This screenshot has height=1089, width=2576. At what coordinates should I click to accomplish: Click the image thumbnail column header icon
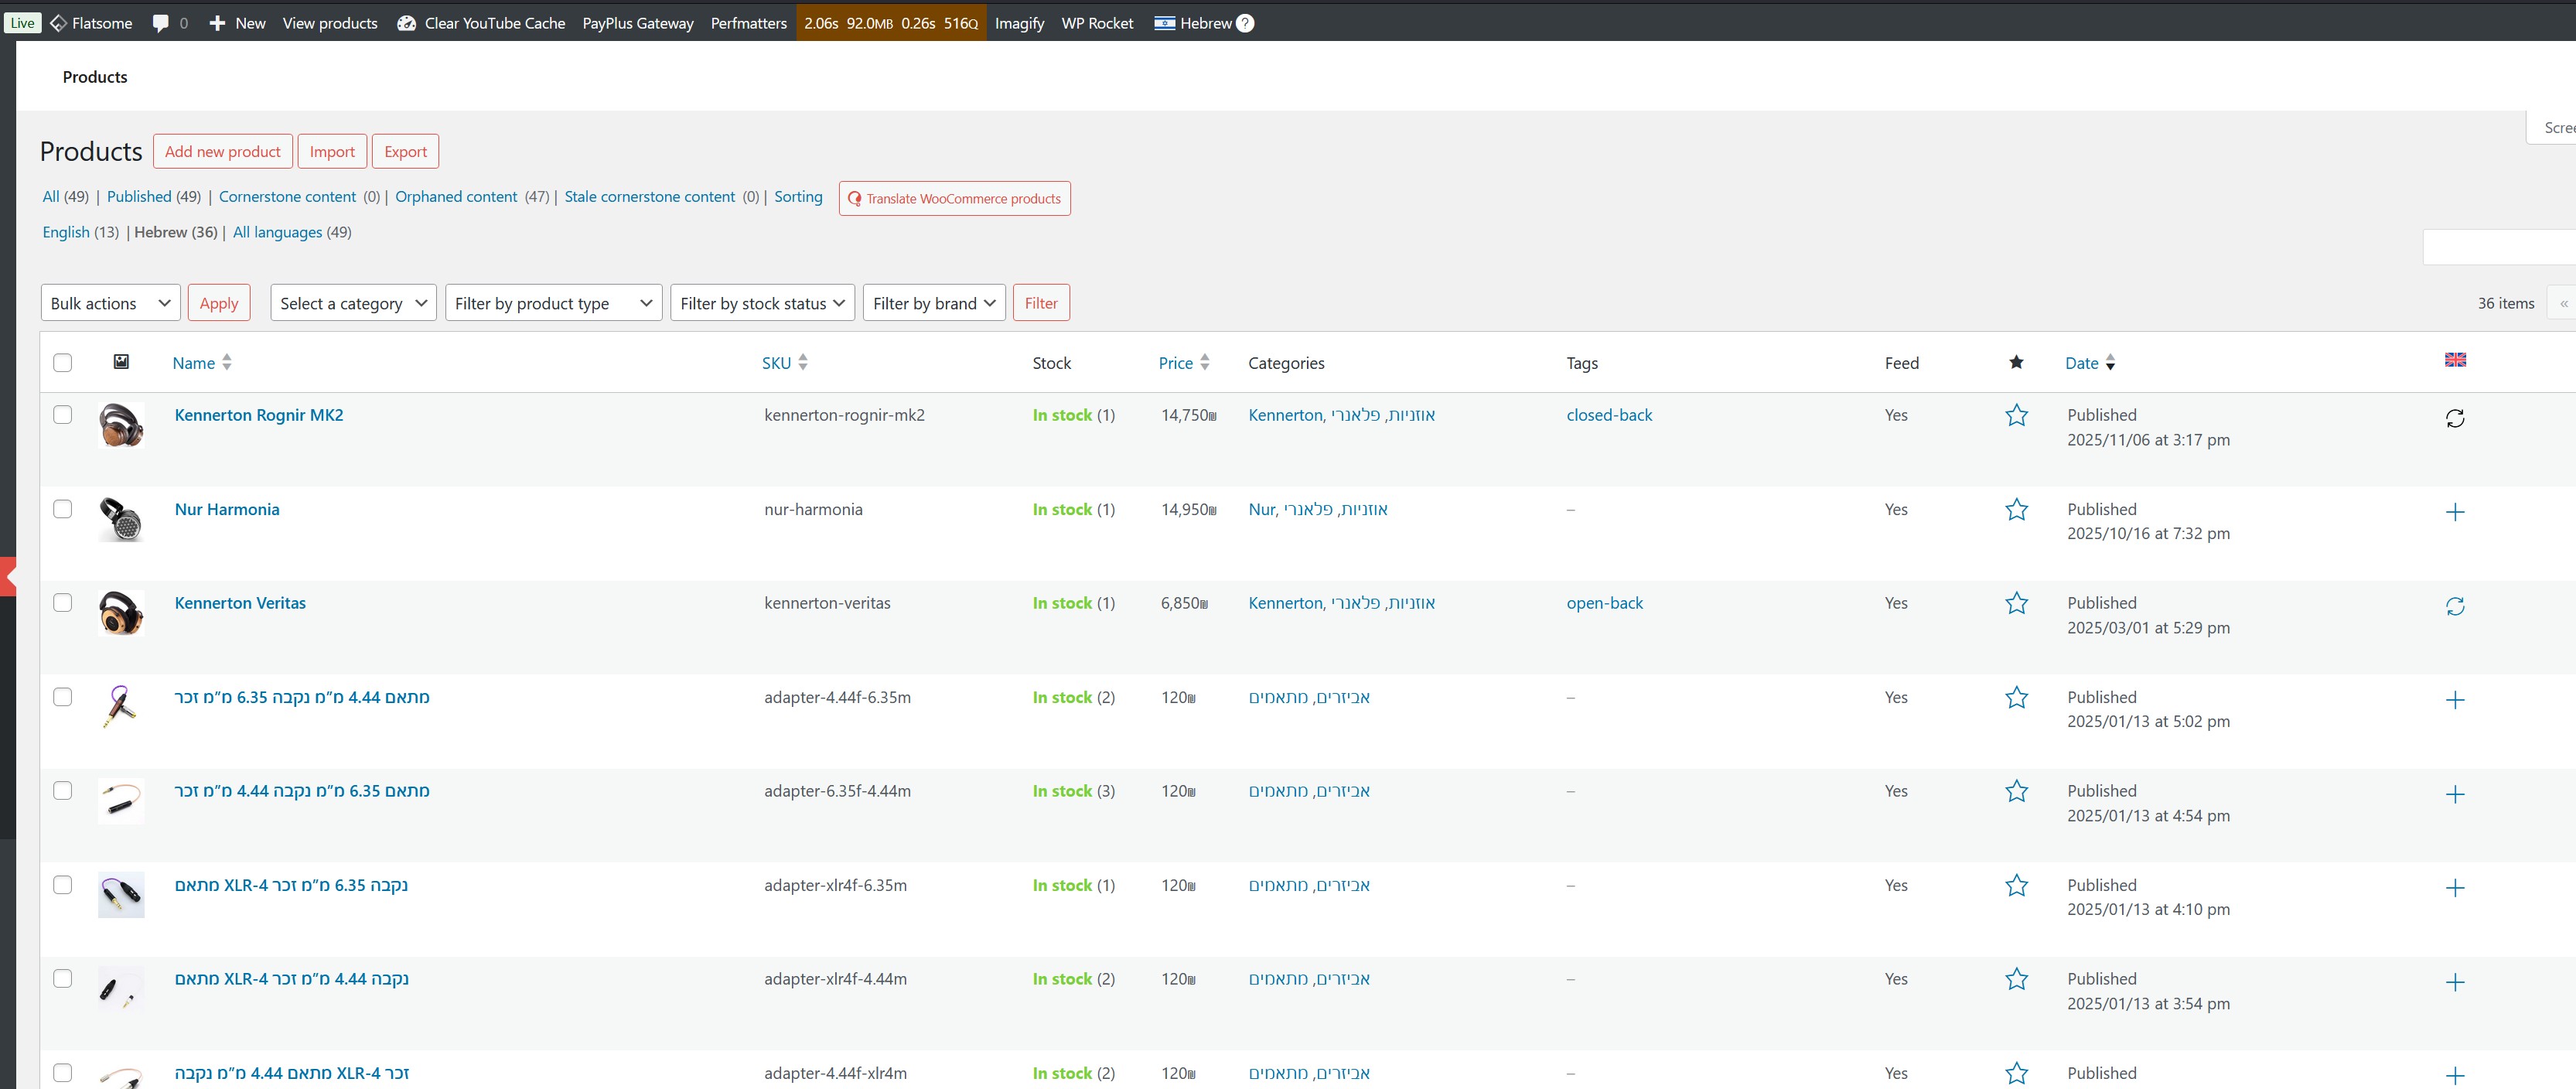coord(121,362)
